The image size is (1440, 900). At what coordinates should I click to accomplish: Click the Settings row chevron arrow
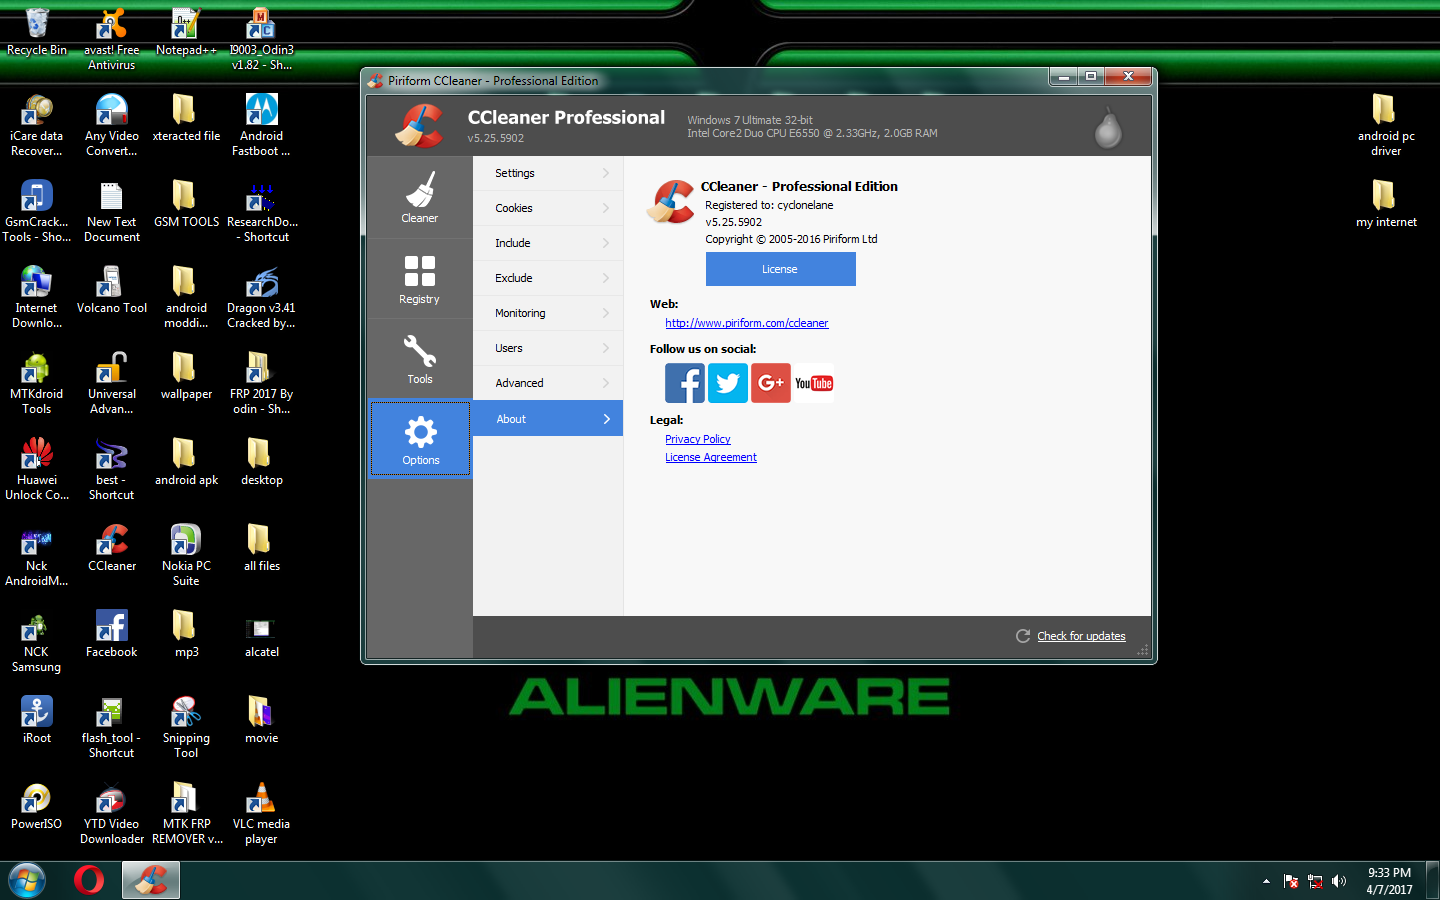coord(606,173)
